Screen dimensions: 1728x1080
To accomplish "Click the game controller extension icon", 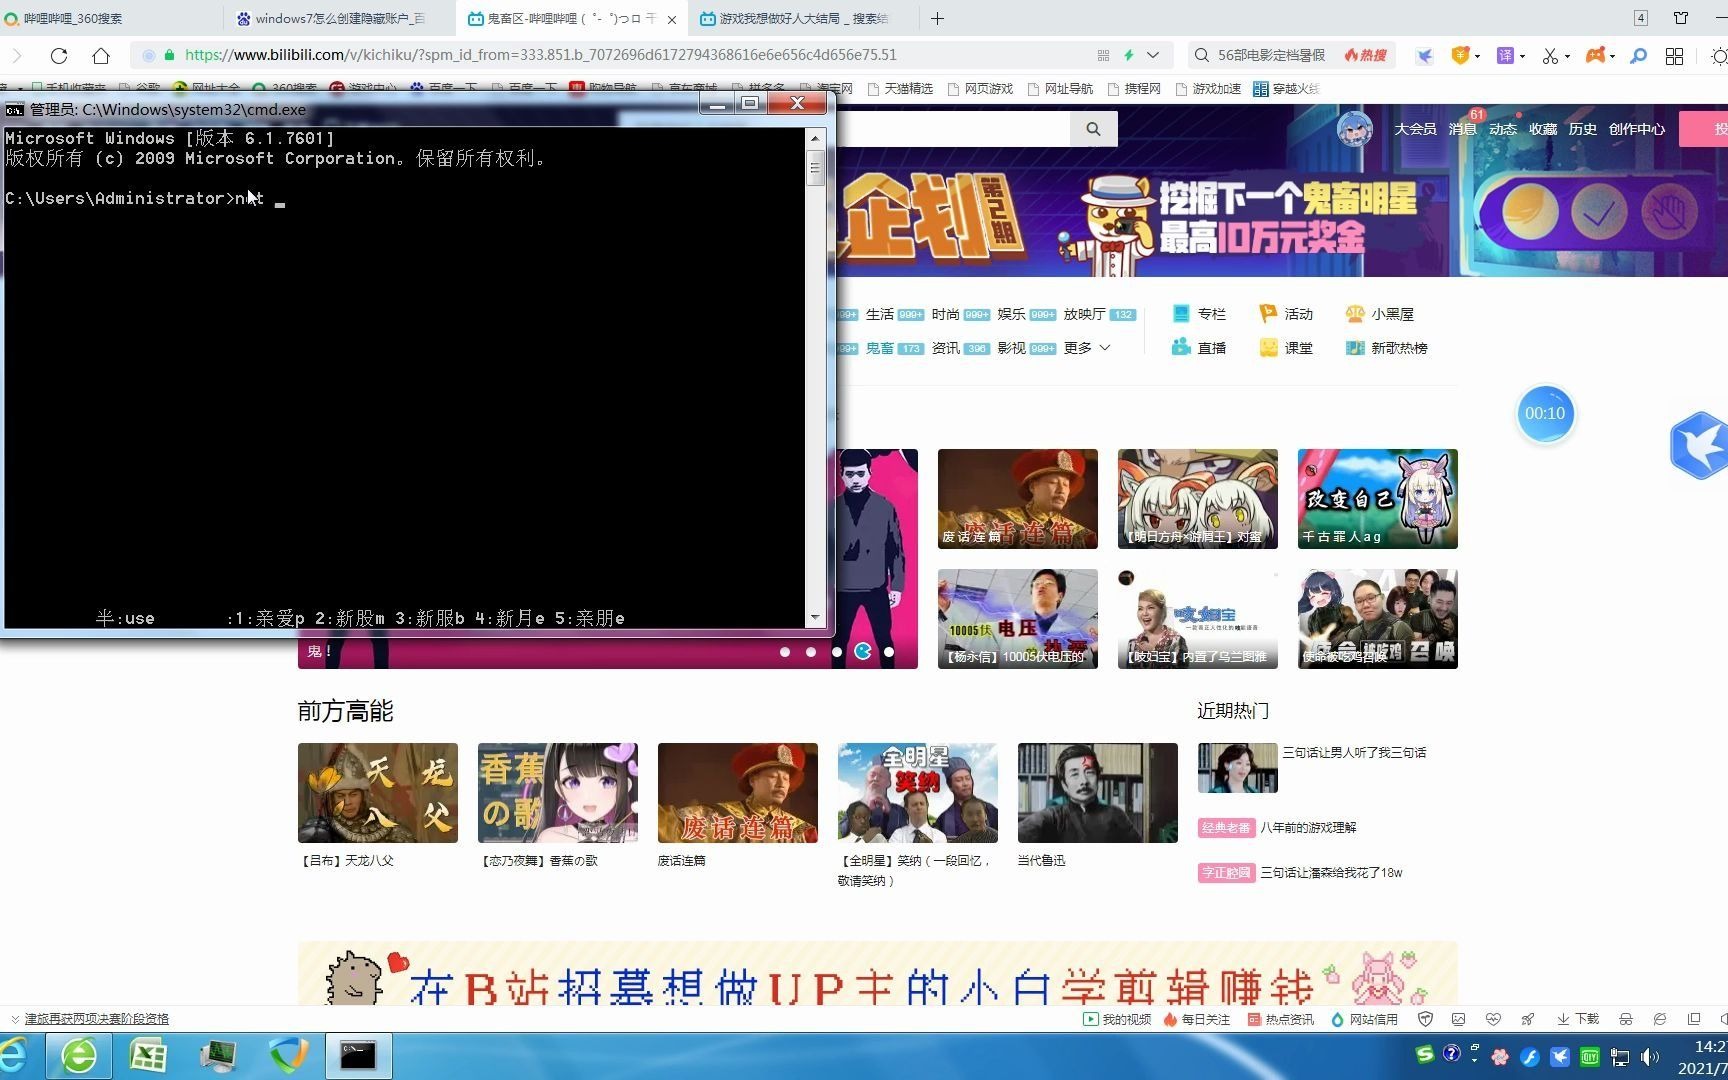I will (x=1598, y=55).
